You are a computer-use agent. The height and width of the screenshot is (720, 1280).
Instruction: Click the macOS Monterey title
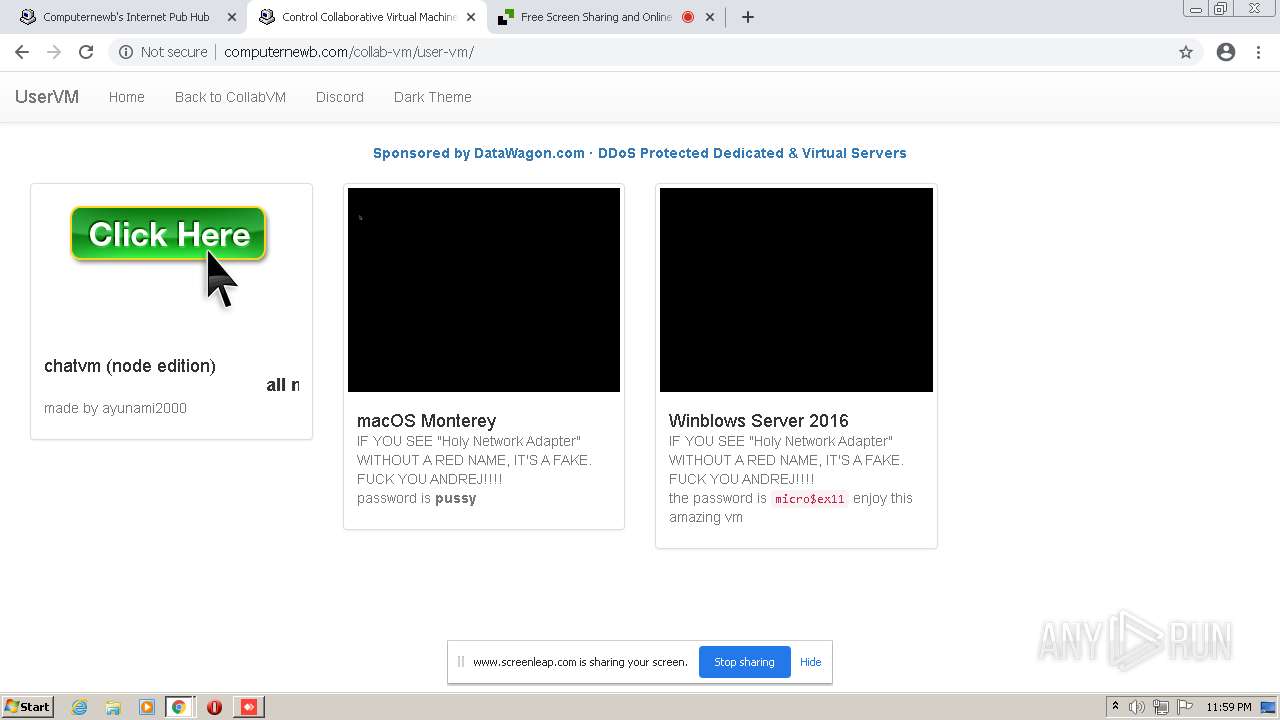click(x=426, y=421)
